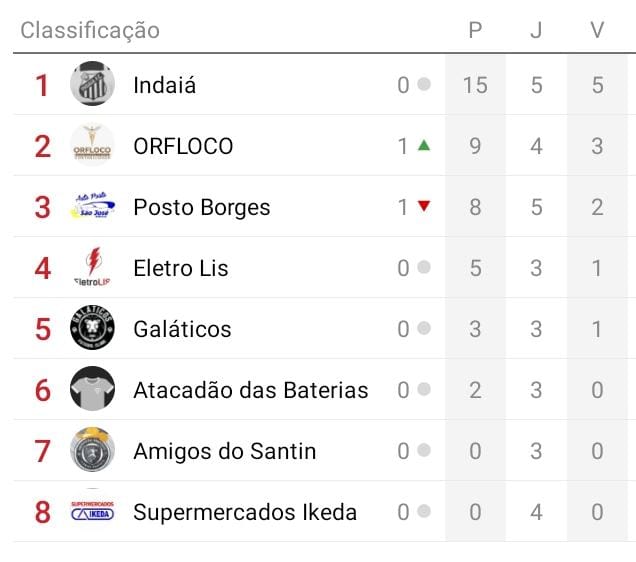Open the Posto Borges team logo

point(92,207)
